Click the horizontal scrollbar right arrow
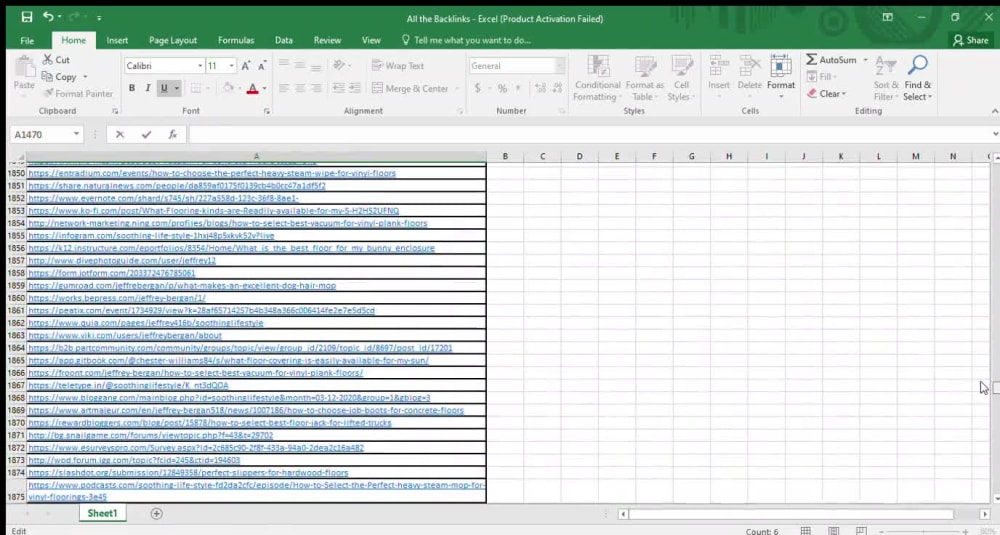 pyautogui.click(x=985, y=513)
